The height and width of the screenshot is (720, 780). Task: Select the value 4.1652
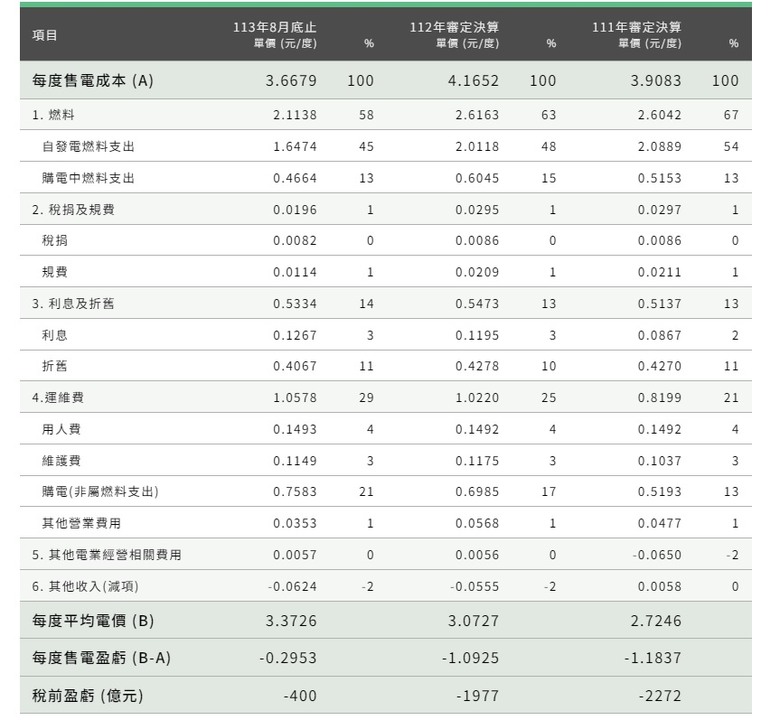[x=473, y=81]
